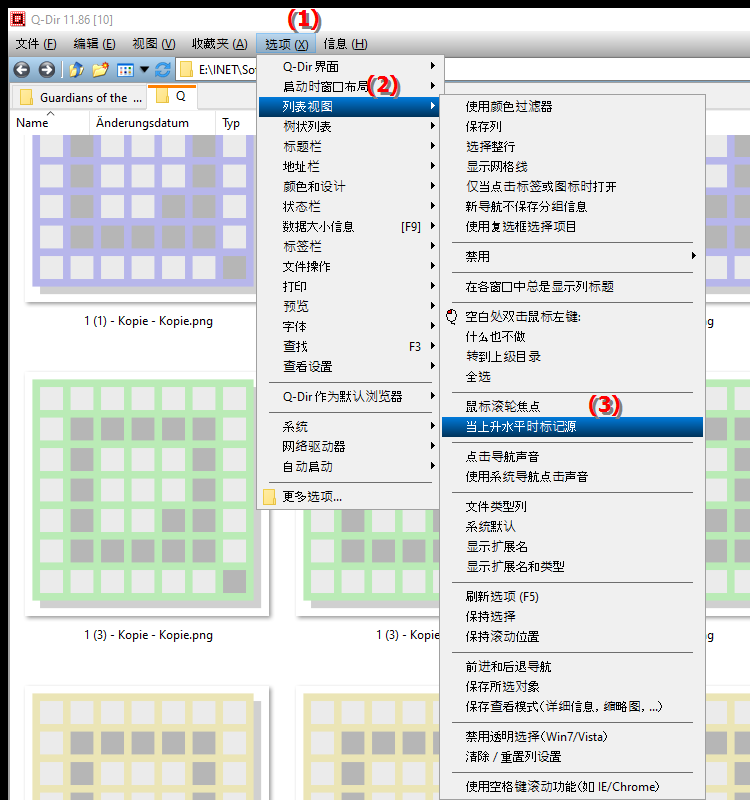The height and width of the screenshot is (800, 750).
Task: Open the 收藏夹 (A) menu
Action: 219,44
